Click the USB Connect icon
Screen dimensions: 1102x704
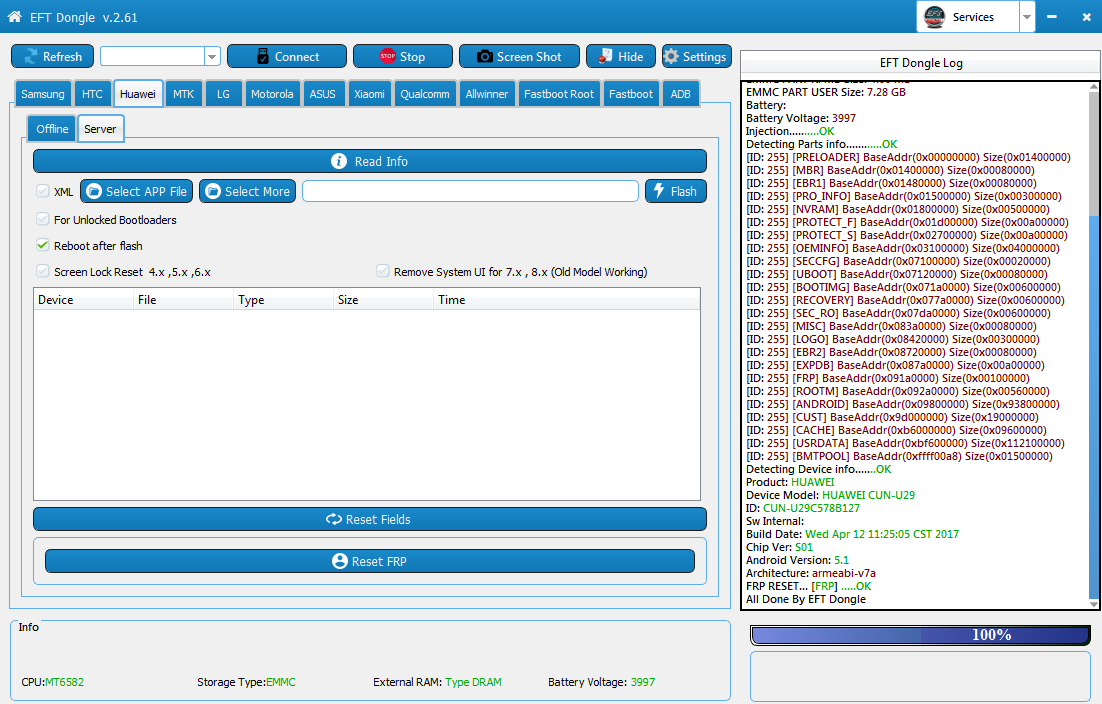point(263,57)
